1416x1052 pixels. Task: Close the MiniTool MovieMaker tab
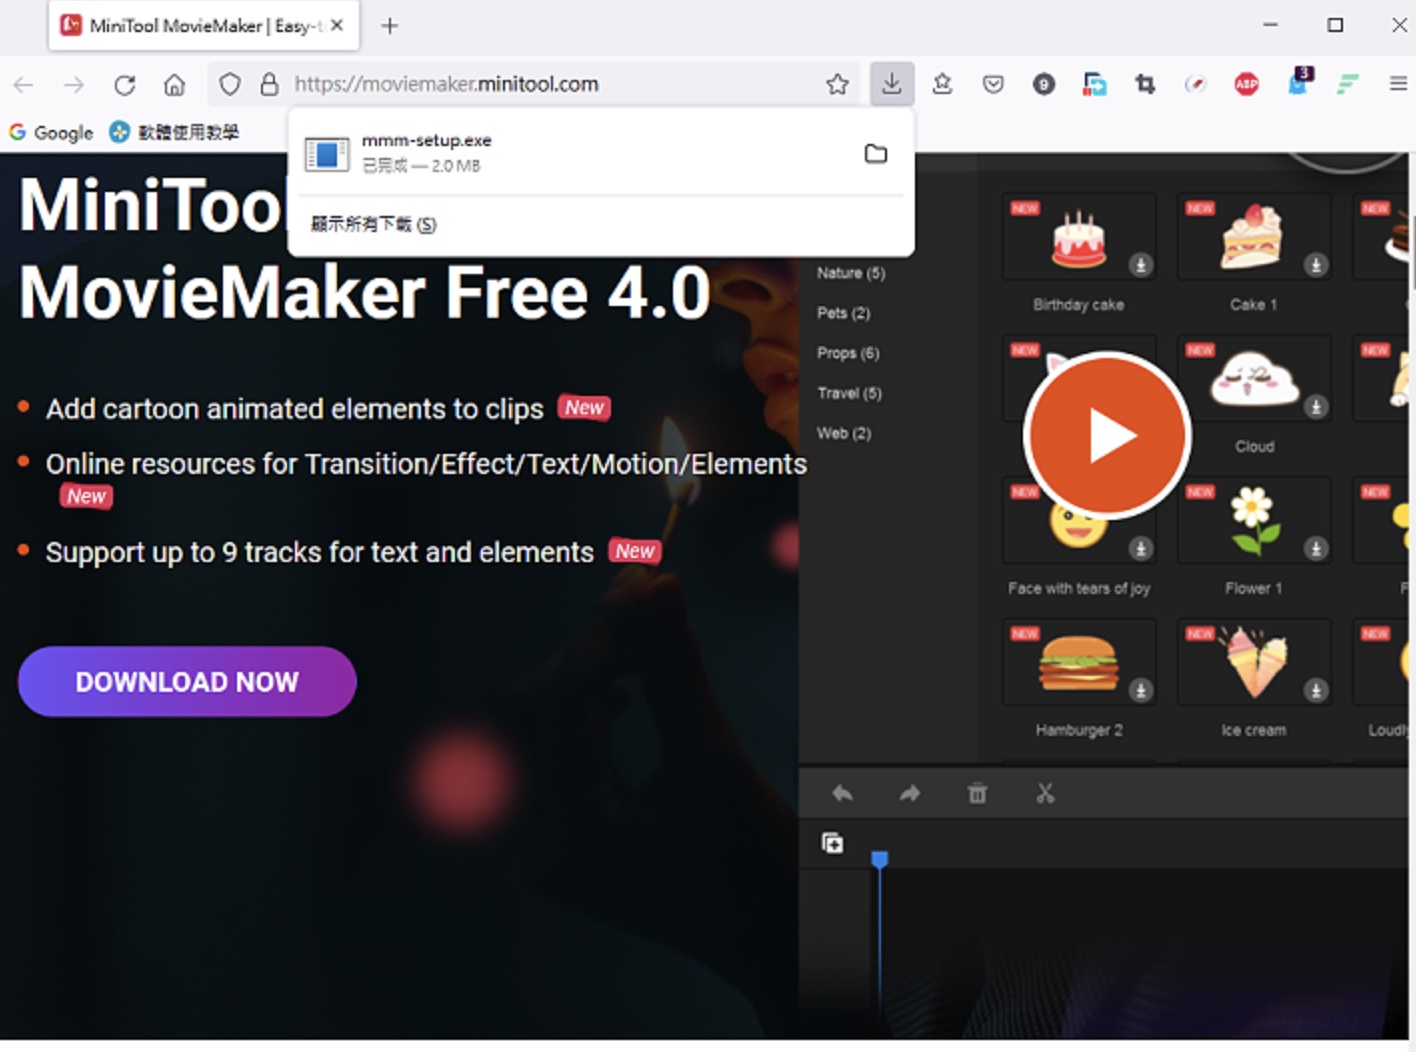[x=337, y=26]
